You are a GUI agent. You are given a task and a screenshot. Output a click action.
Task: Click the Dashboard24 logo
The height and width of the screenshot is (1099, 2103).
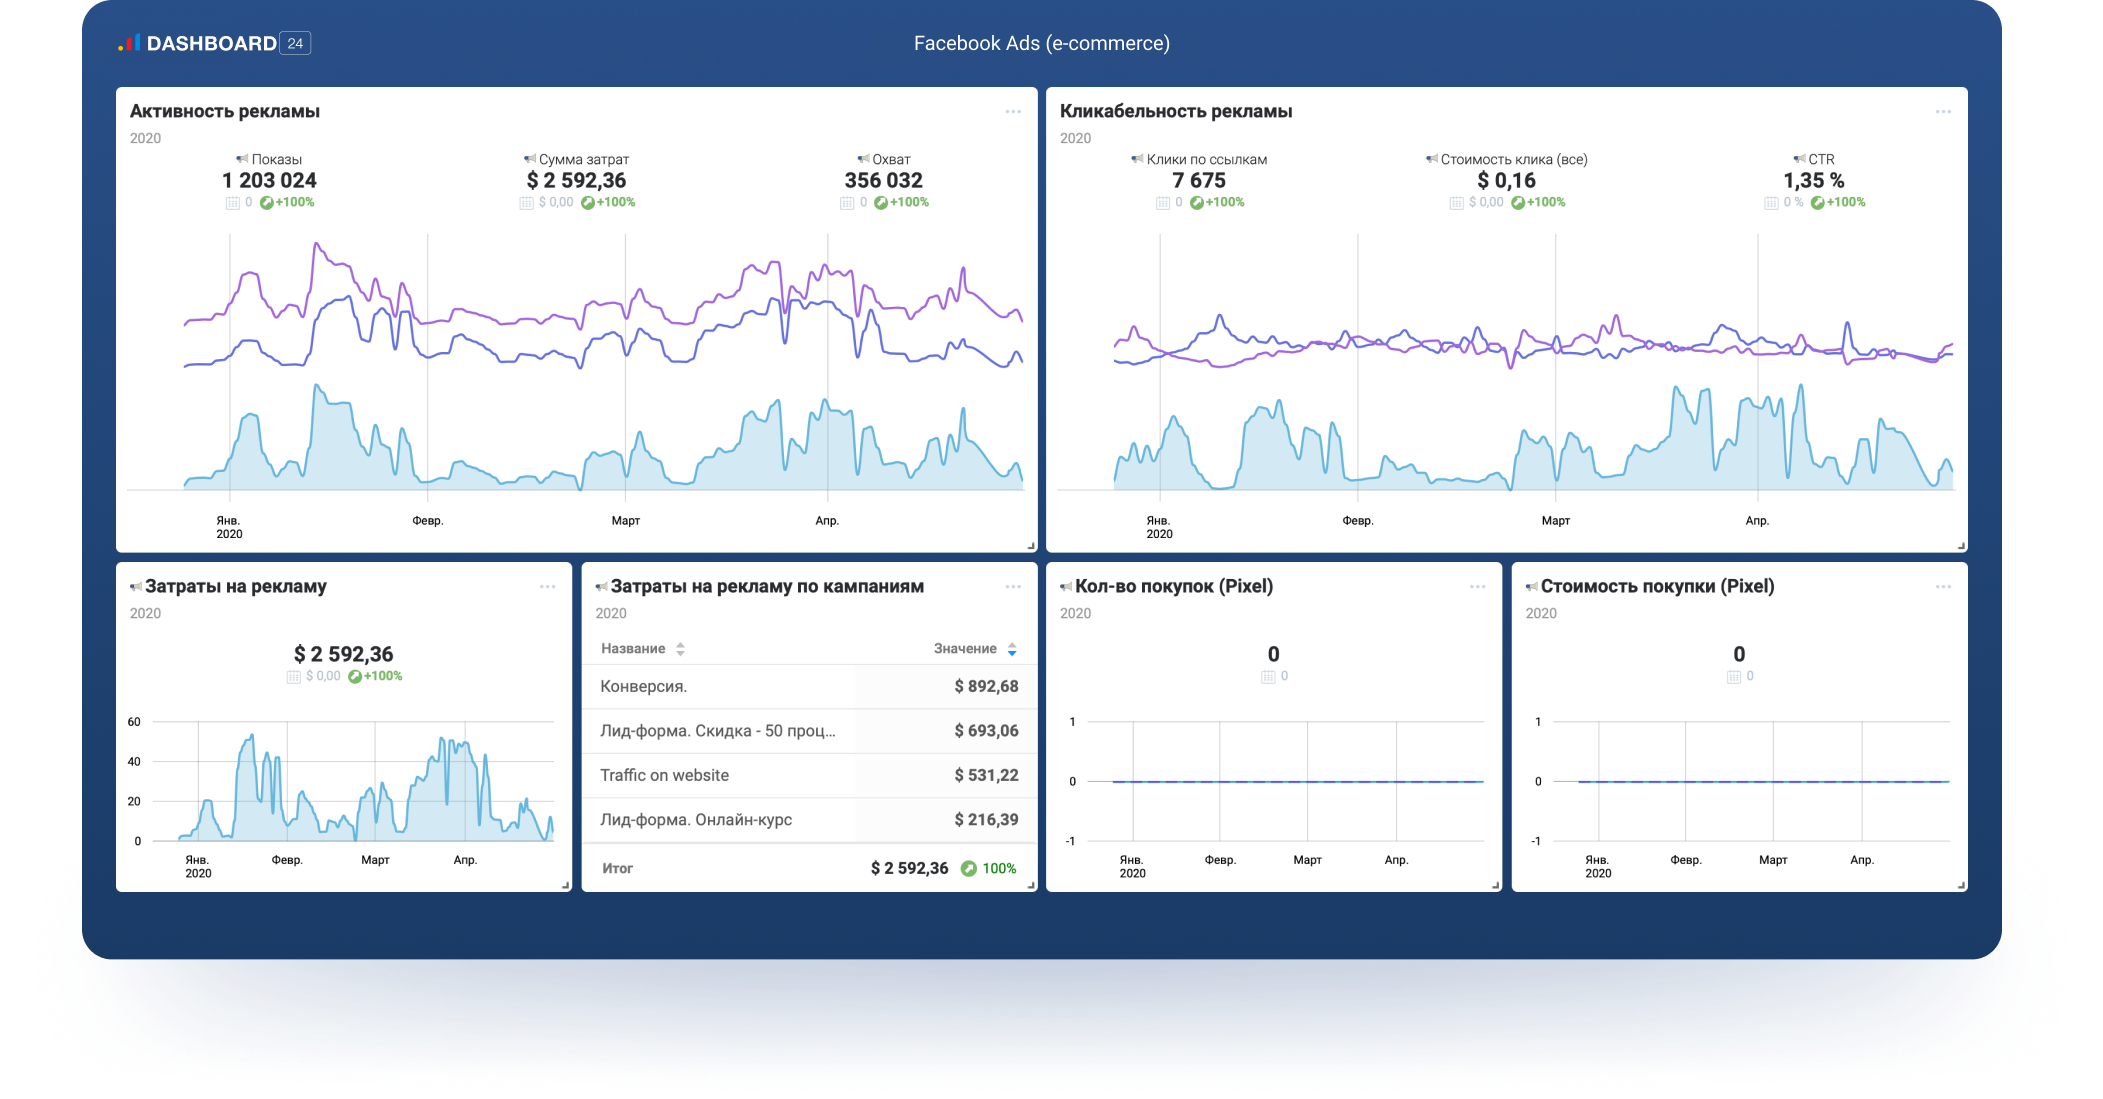pos(214,43)
